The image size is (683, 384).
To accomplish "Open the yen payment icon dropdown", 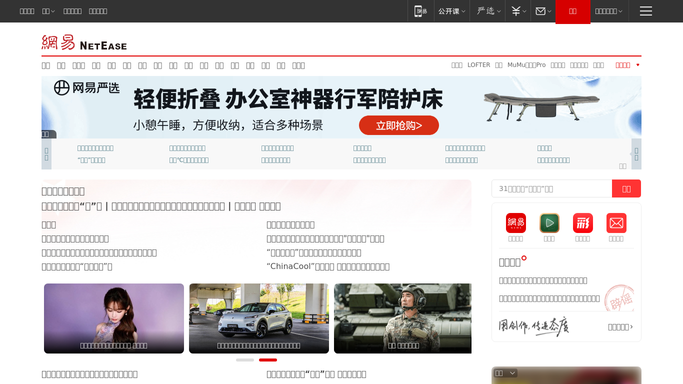I will coord(518,11).
